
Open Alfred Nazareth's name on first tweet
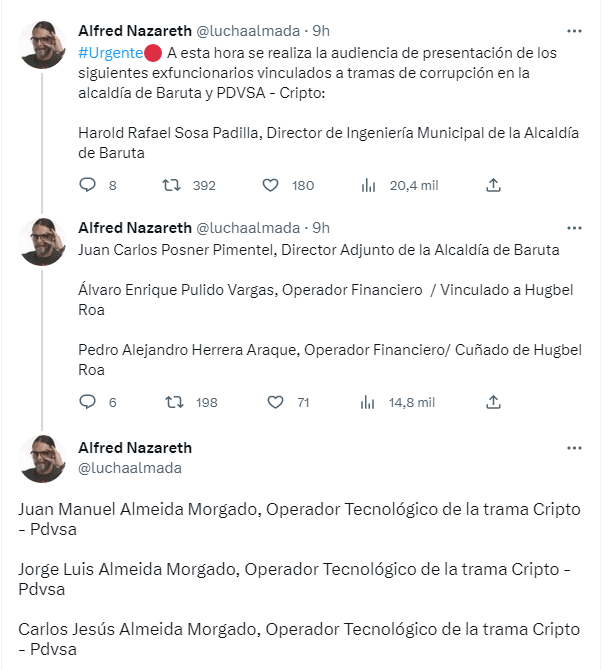pos(134,31)
